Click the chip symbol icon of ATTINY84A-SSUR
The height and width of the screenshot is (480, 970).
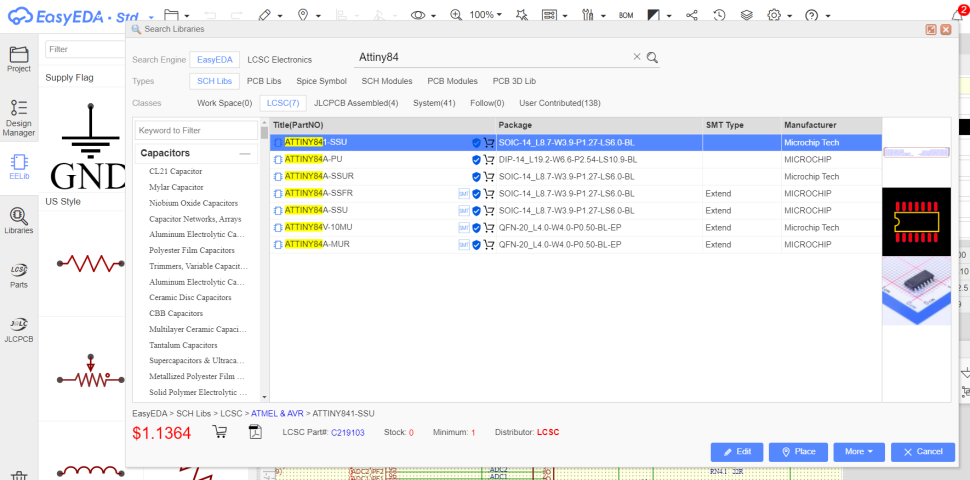[x=278, y=177]
